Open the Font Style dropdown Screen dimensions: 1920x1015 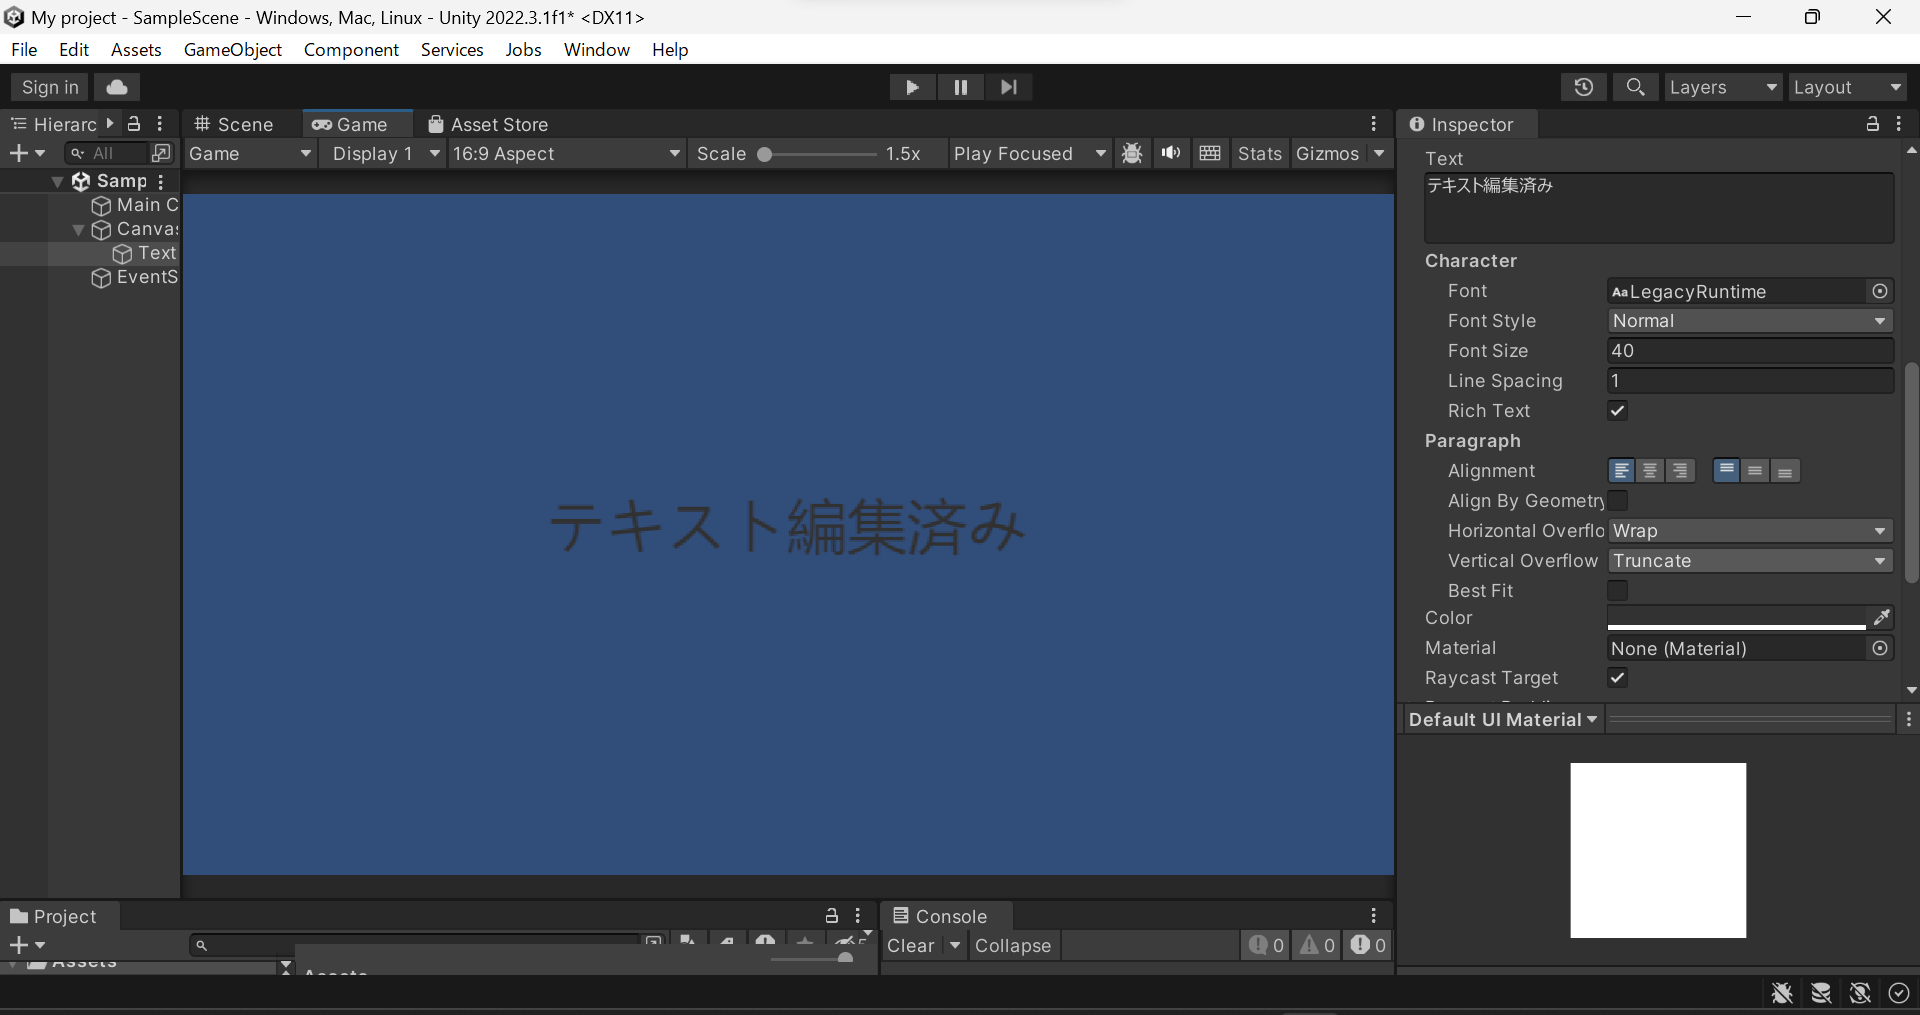click(x=1750, y=321)
